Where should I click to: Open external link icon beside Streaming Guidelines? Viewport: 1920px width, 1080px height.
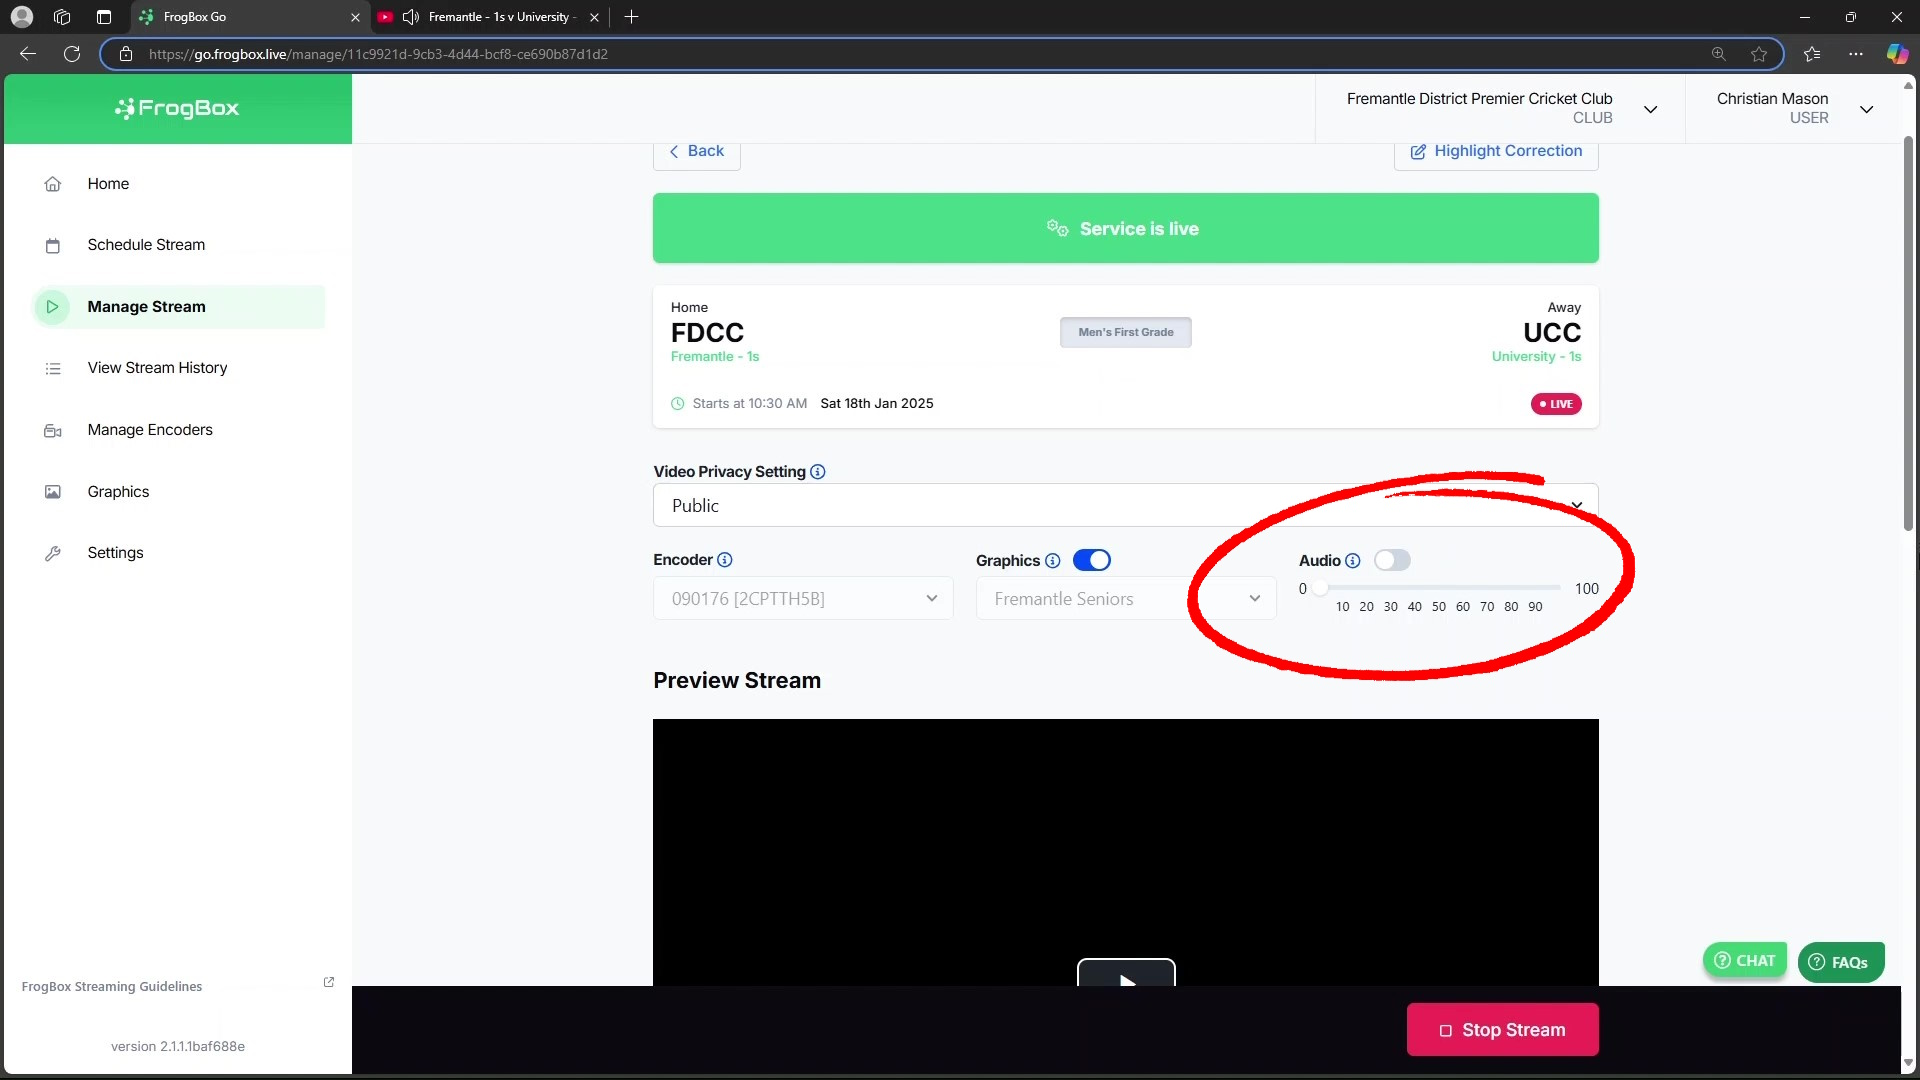pos(328,983)
